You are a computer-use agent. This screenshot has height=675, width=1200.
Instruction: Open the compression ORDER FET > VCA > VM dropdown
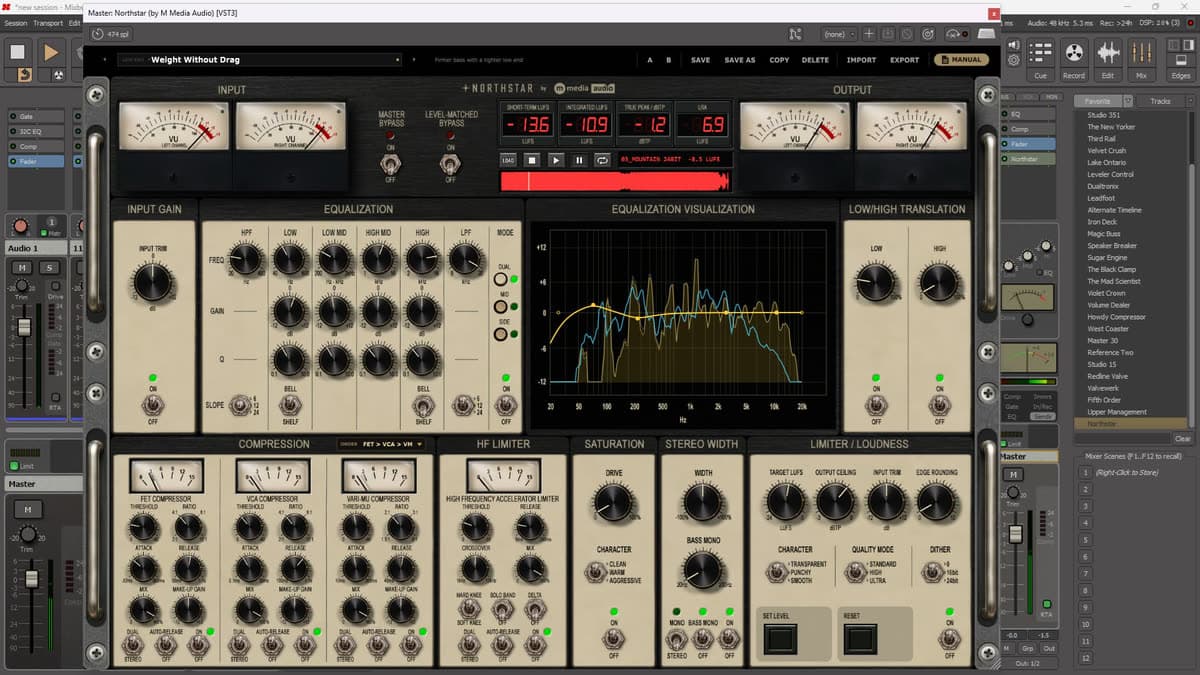coord(381,444)
